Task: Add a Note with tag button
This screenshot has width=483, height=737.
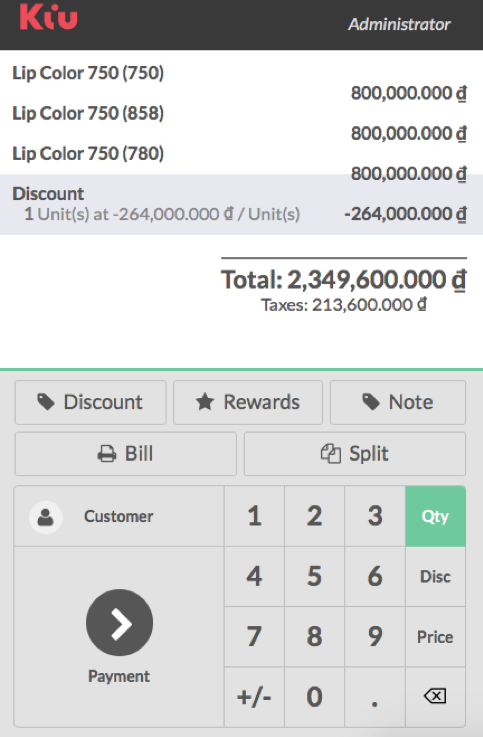Action: pos(397,402)
